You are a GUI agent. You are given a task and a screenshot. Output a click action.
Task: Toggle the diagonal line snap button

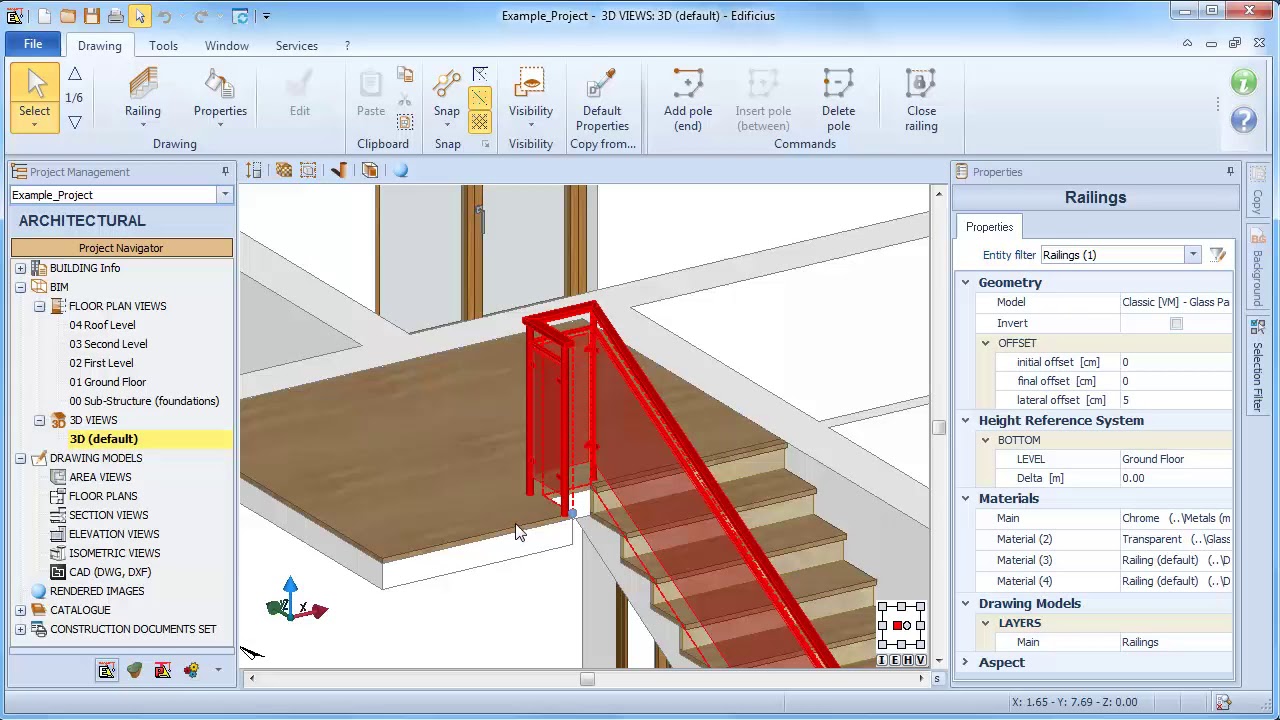point(480,98)
